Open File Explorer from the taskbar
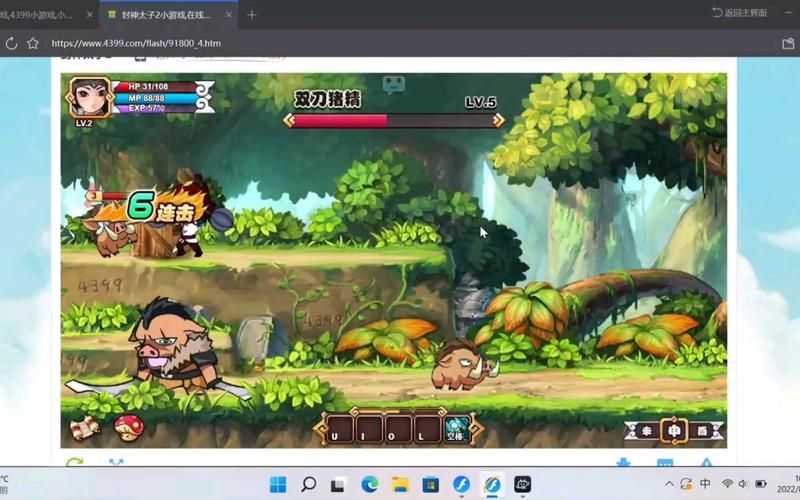Screen dimensions: 800x500 pyautogui.click(x=401, y=484)
